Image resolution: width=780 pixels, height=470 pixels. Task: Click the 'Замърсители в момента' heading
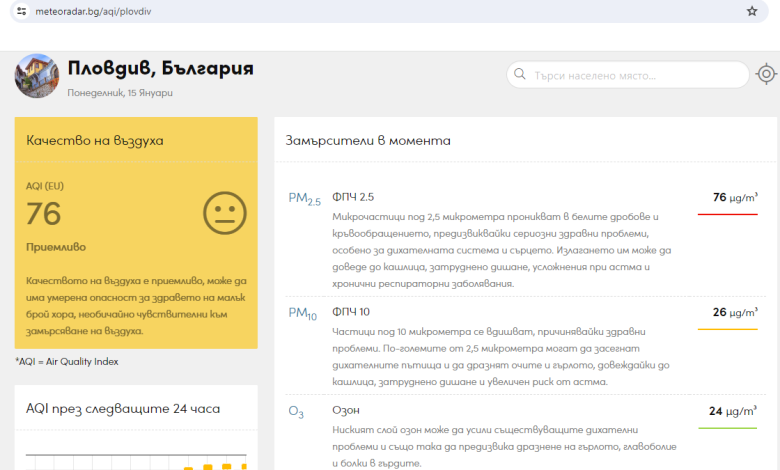[x=368, y=141]
